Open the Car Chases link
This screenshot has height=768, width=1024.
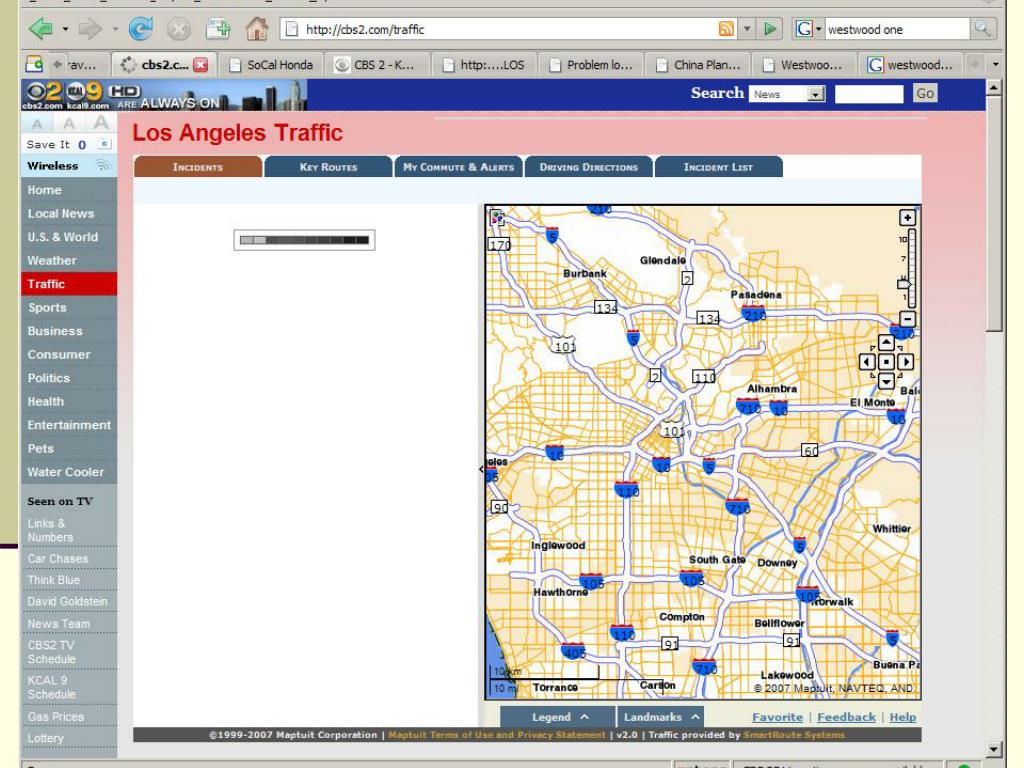(x=57, y=558)
